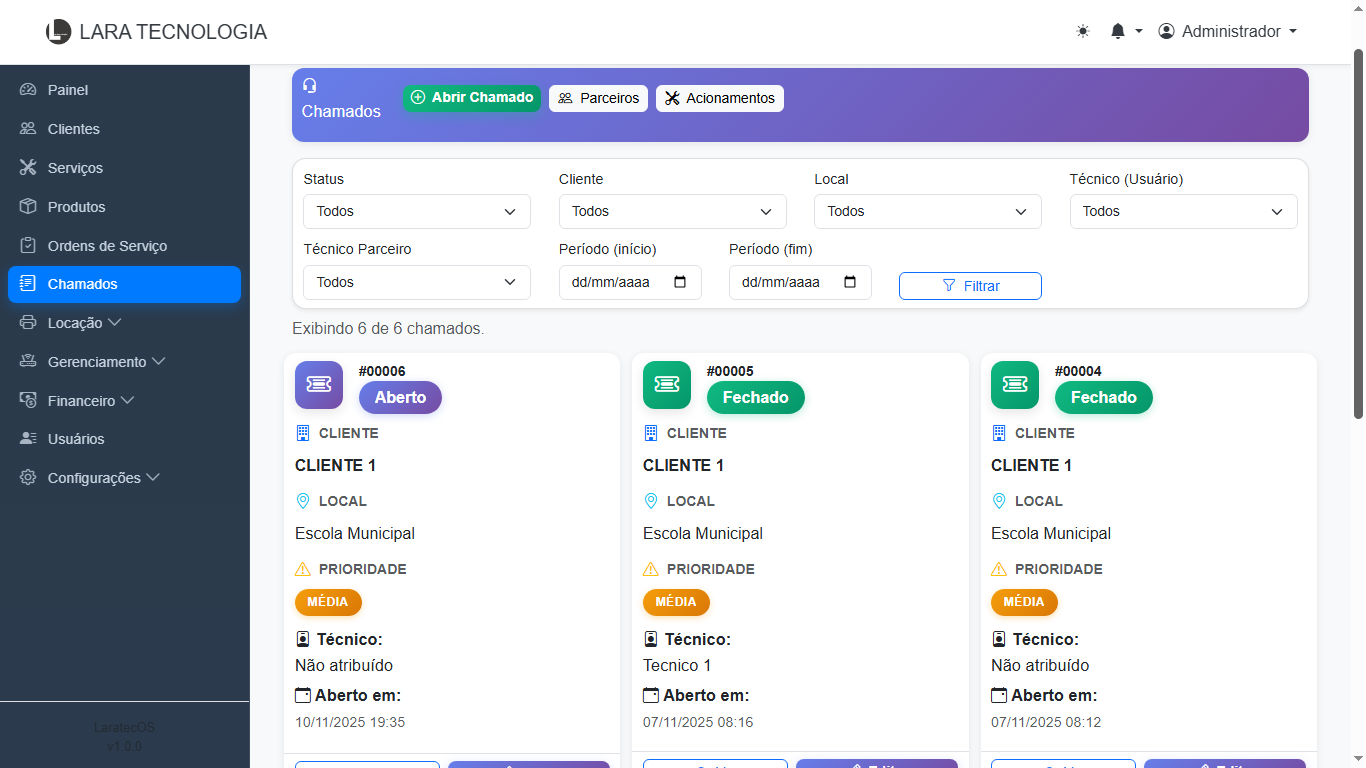Expand the Status filter dropdown
The width and height of the screenshot is (1366, 768).
tap(416, 212)
